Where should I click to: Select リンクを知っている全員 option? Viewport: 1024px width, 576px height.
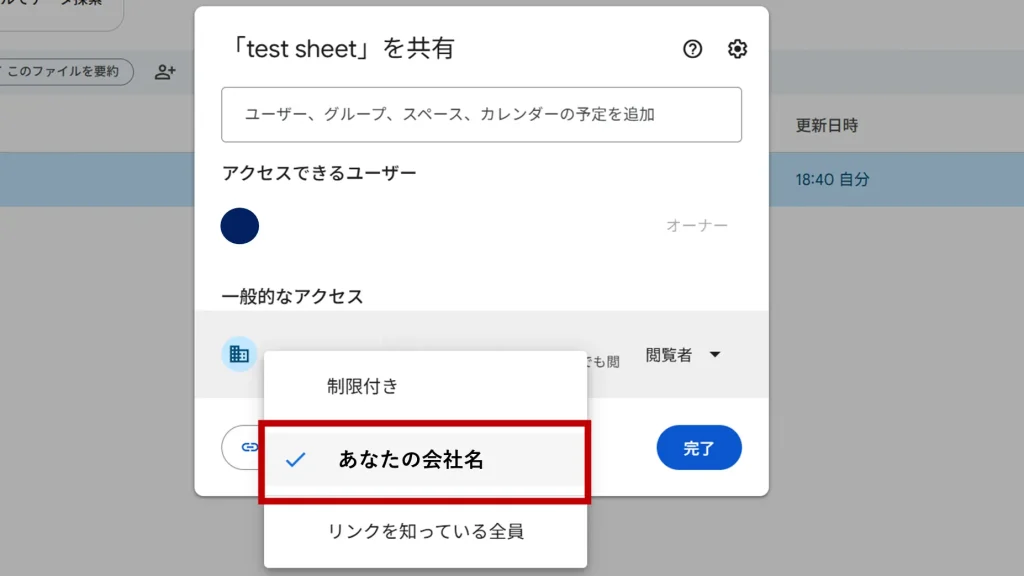pyautogui.click(x=425, y=531)
